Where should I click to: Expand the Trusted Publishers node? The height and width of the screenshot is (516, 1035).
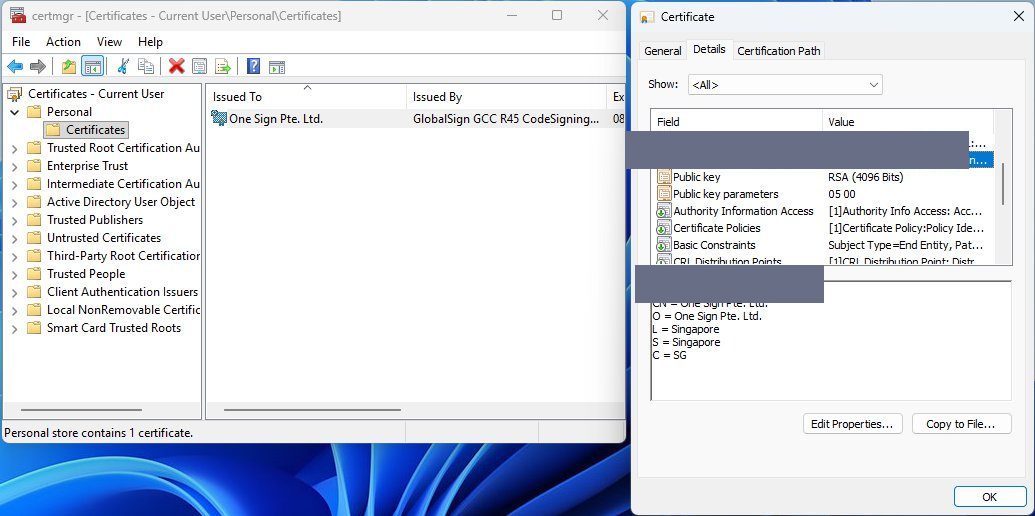coord(15,220)
